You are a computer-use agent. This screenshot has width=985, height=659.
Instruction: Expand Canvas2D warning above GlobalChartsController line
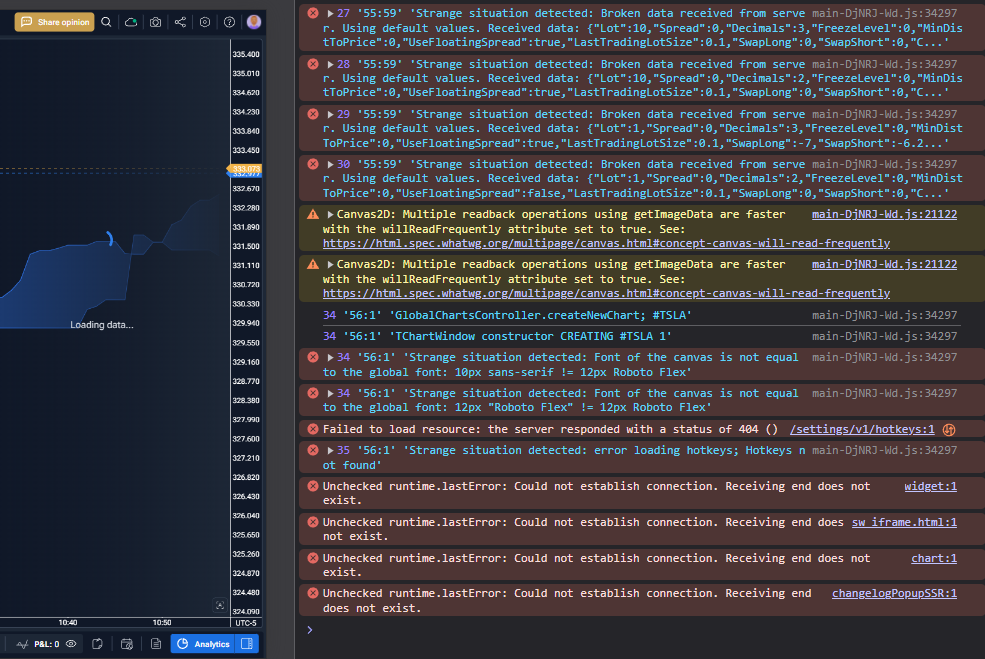(330, 264)
